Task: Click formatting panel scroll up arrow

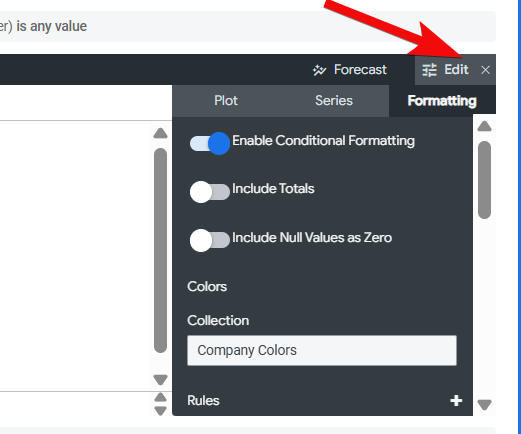Action: coord(484,126)
